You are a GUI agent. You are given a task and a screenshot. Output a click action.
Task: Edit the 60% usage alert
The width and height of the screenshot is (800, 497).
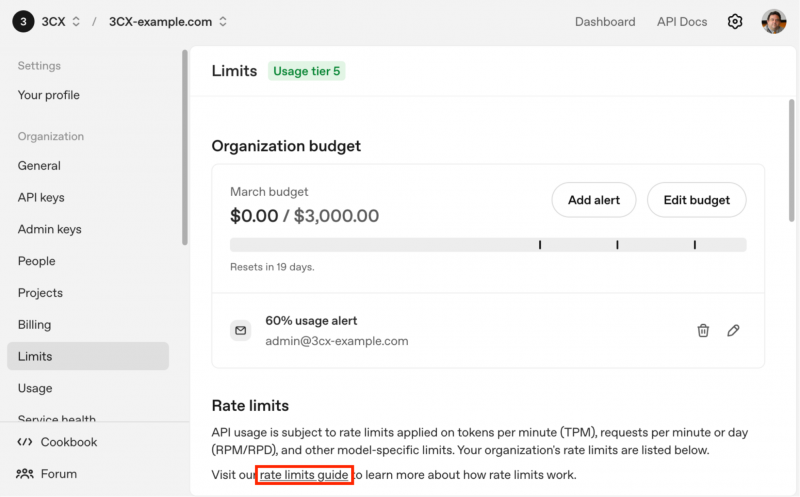[x=733, y=330]
